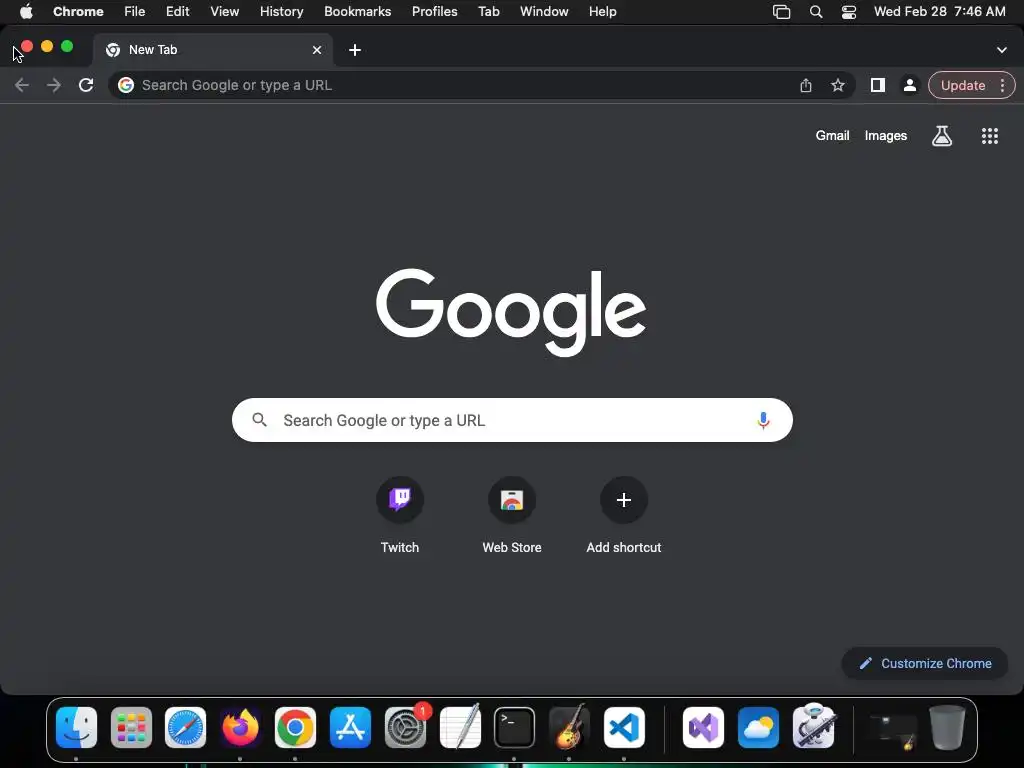Click the share page icon in address bar
The width and height of the screenshot is (1024, 768).
click(806, 85)
